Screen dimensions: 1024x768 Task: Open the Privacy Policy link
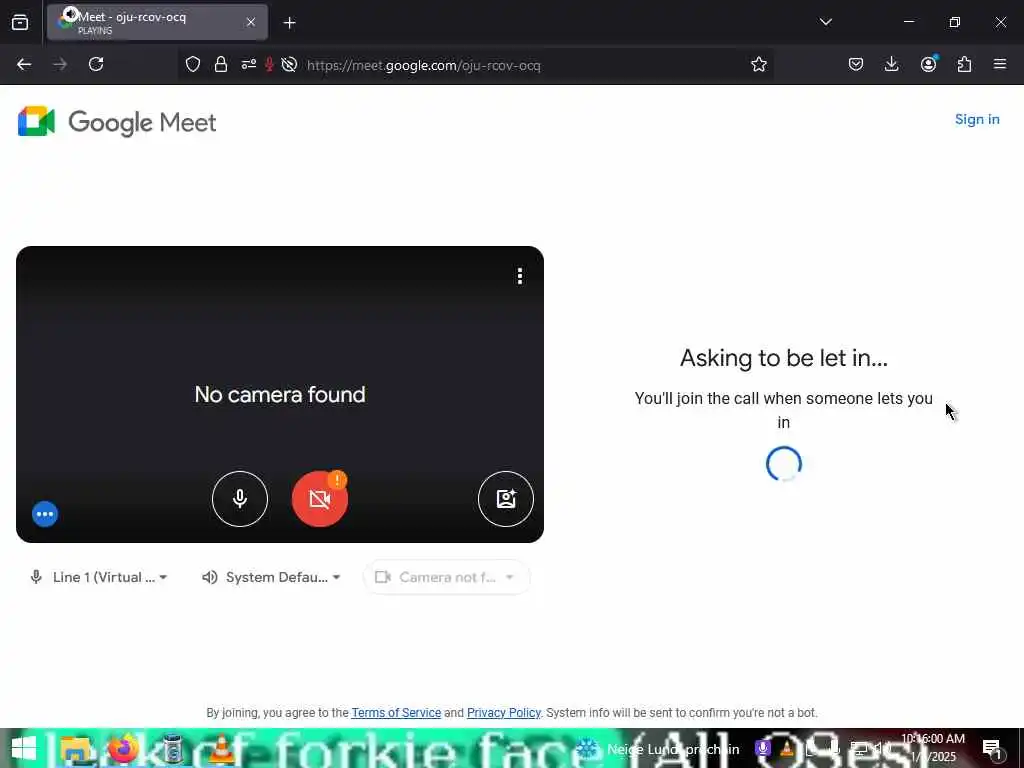click(504, 712)
